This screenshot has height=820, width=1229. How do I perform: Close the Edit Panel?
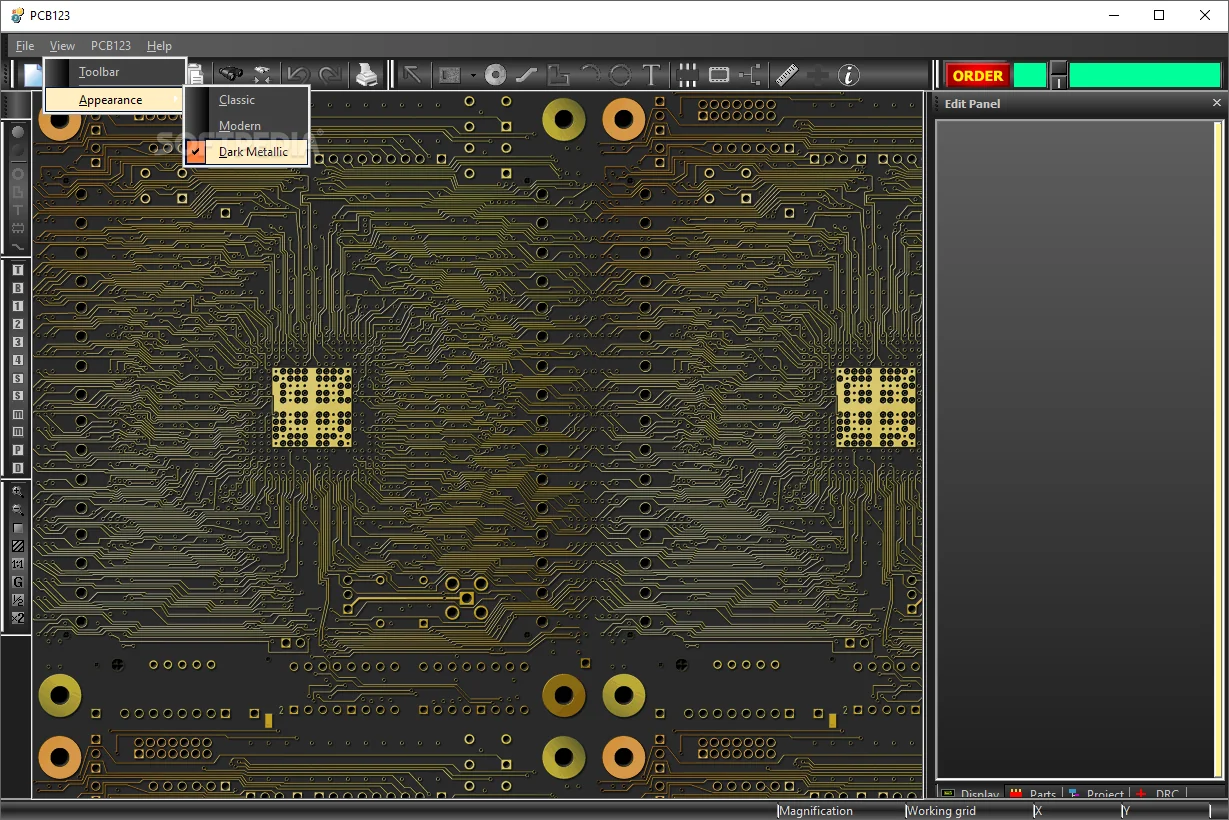(1216, 102)
